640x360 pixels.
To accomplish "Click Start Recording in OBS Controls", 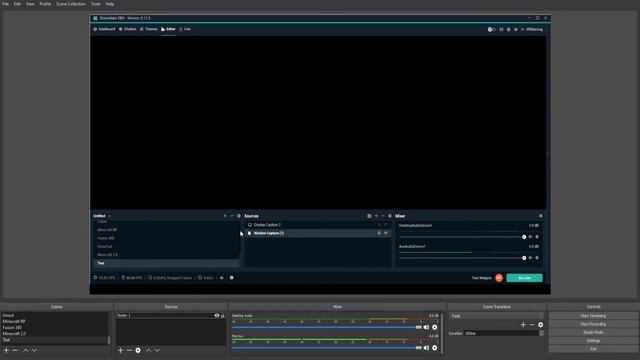I will [x=593, y=324].
